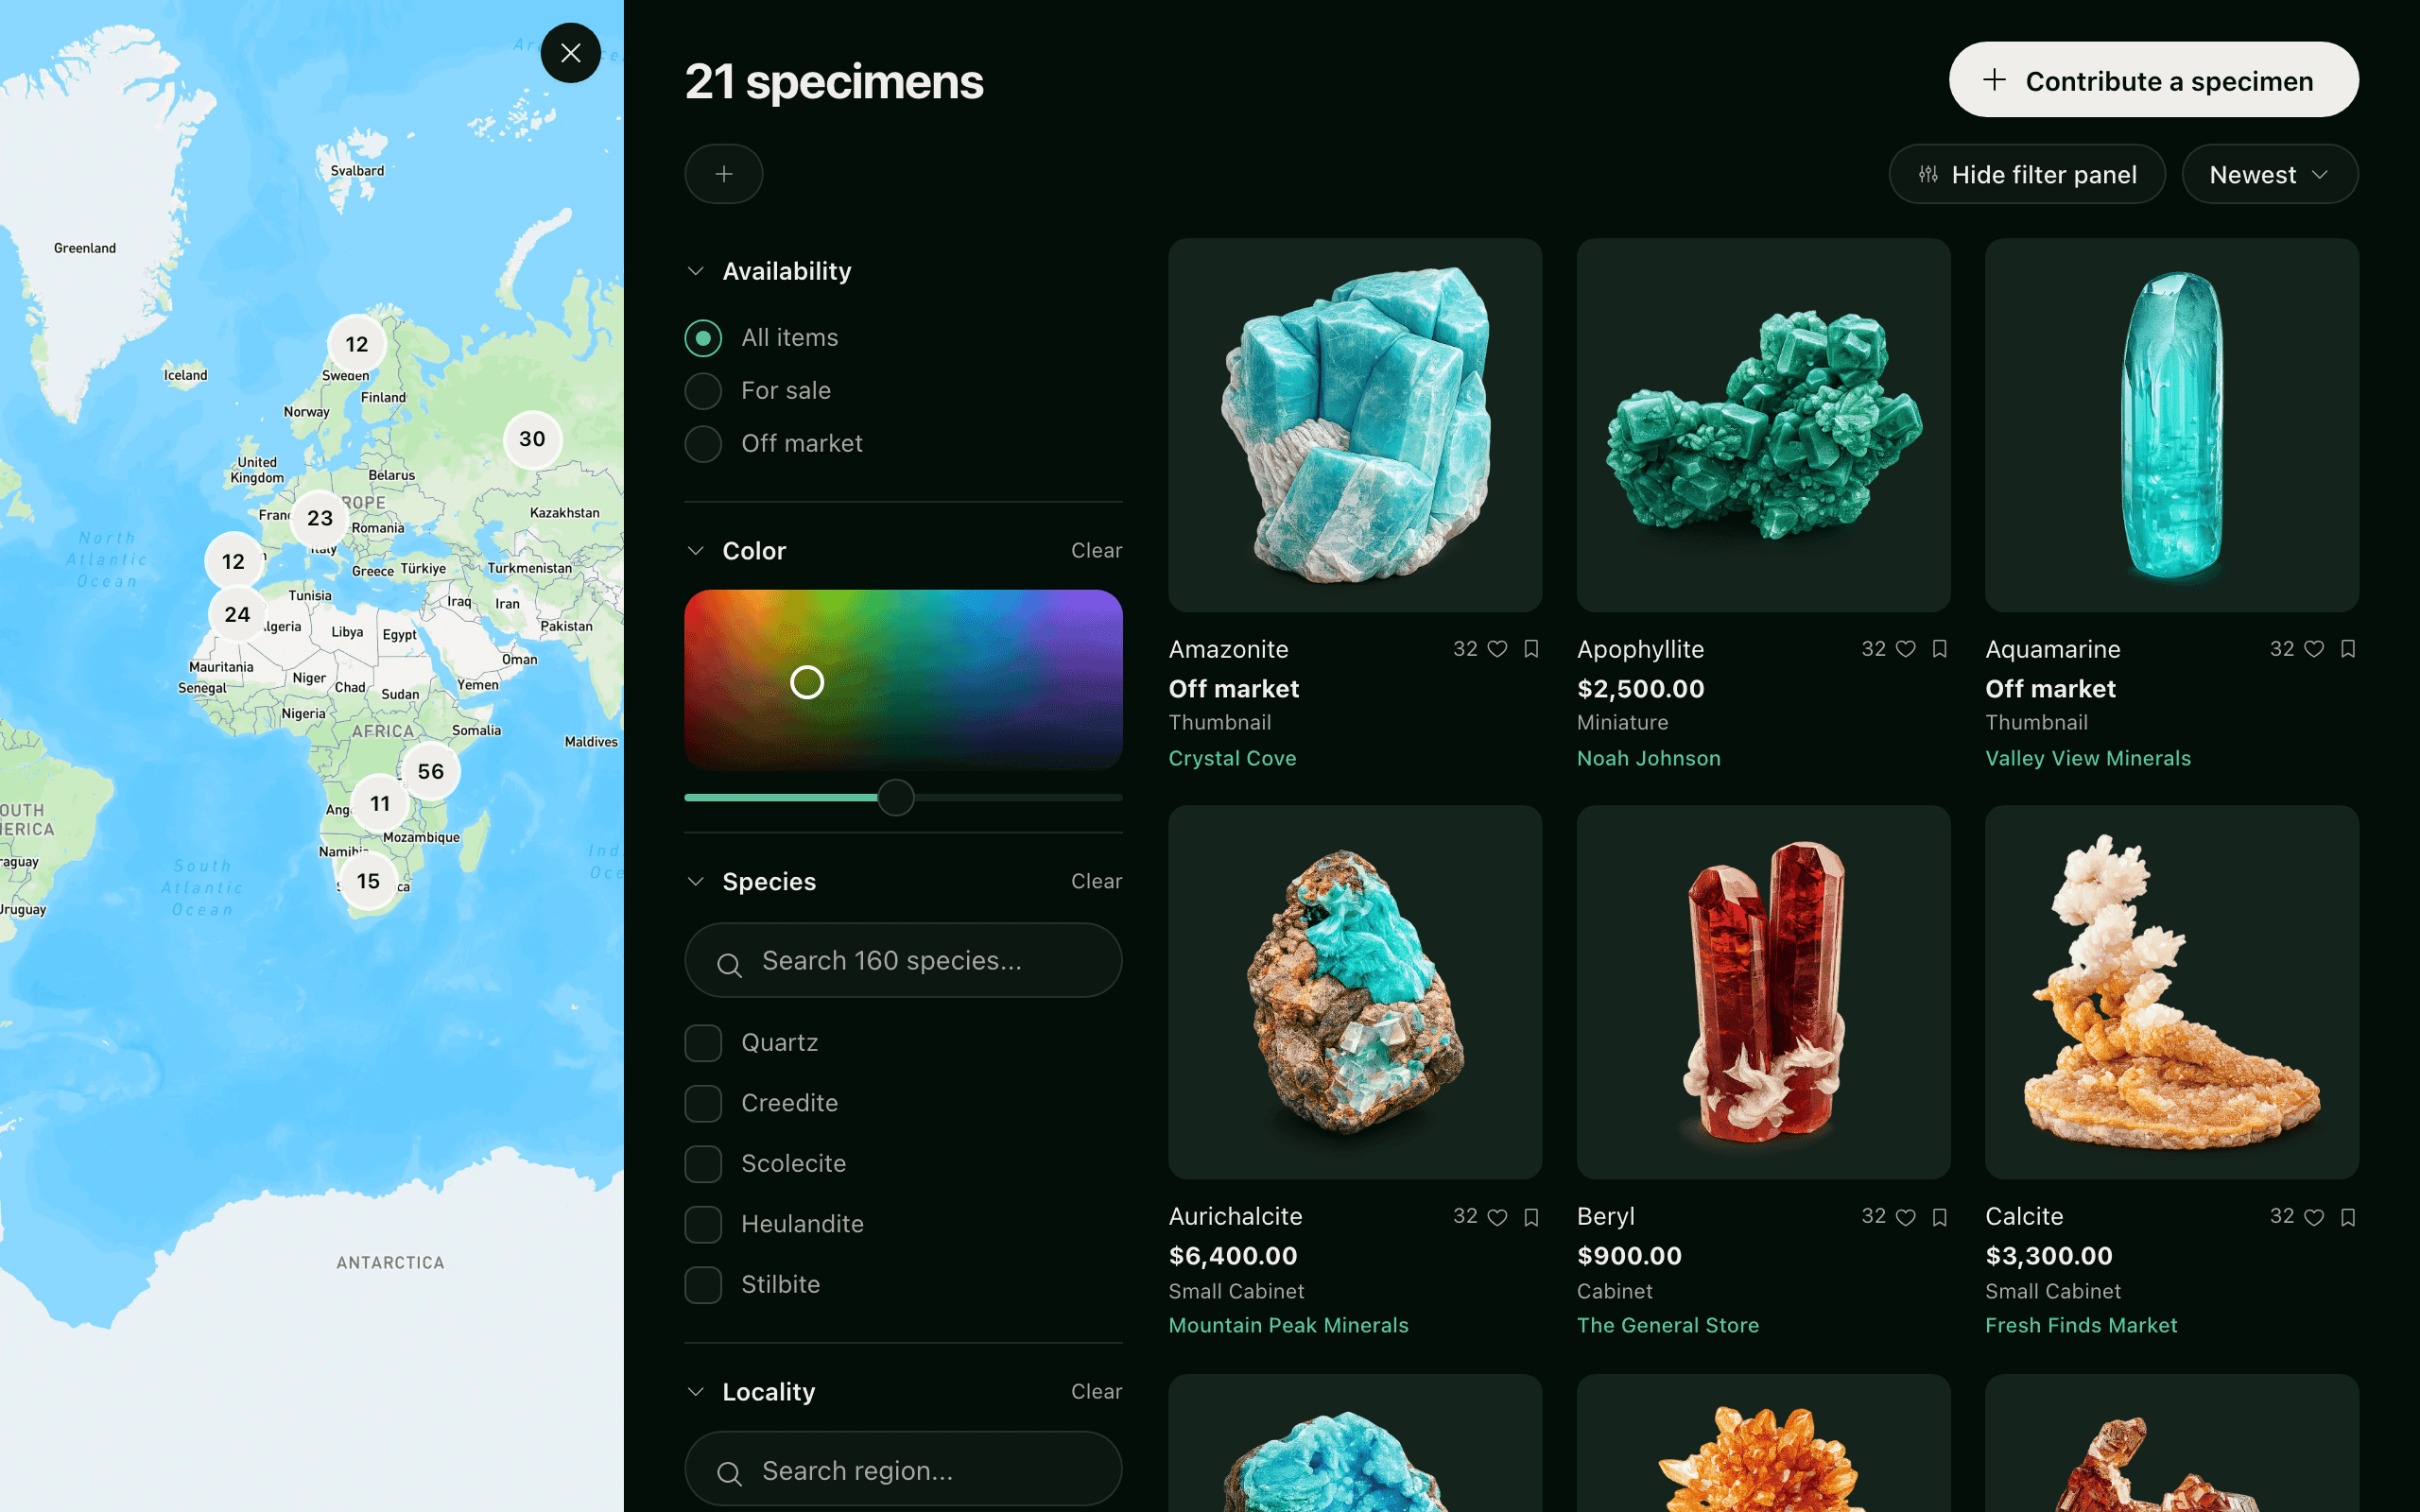The width and height of the screenshot is (2420, 1512).
Task: Open the Beryl specimen image
Action: point(1763,992)
